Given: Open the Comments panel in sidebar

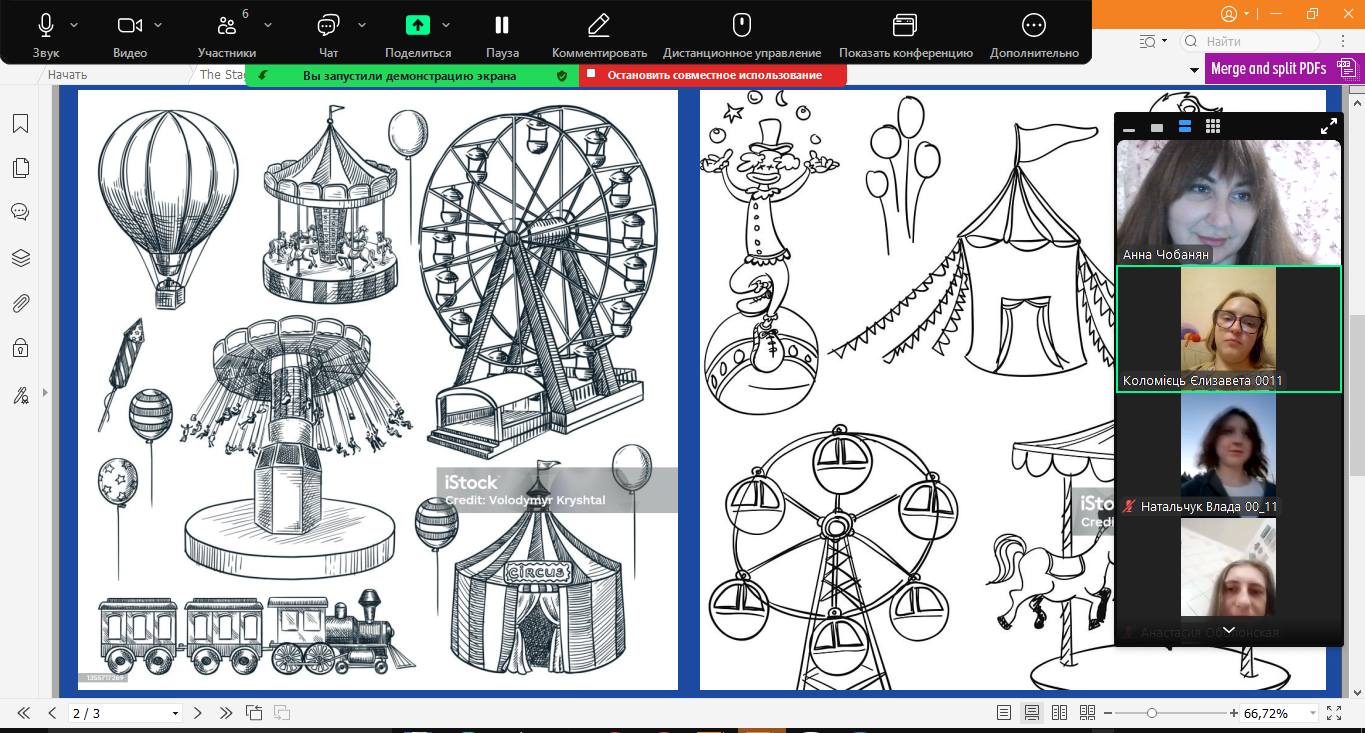Looking at the screenshot, I should 20,212.
